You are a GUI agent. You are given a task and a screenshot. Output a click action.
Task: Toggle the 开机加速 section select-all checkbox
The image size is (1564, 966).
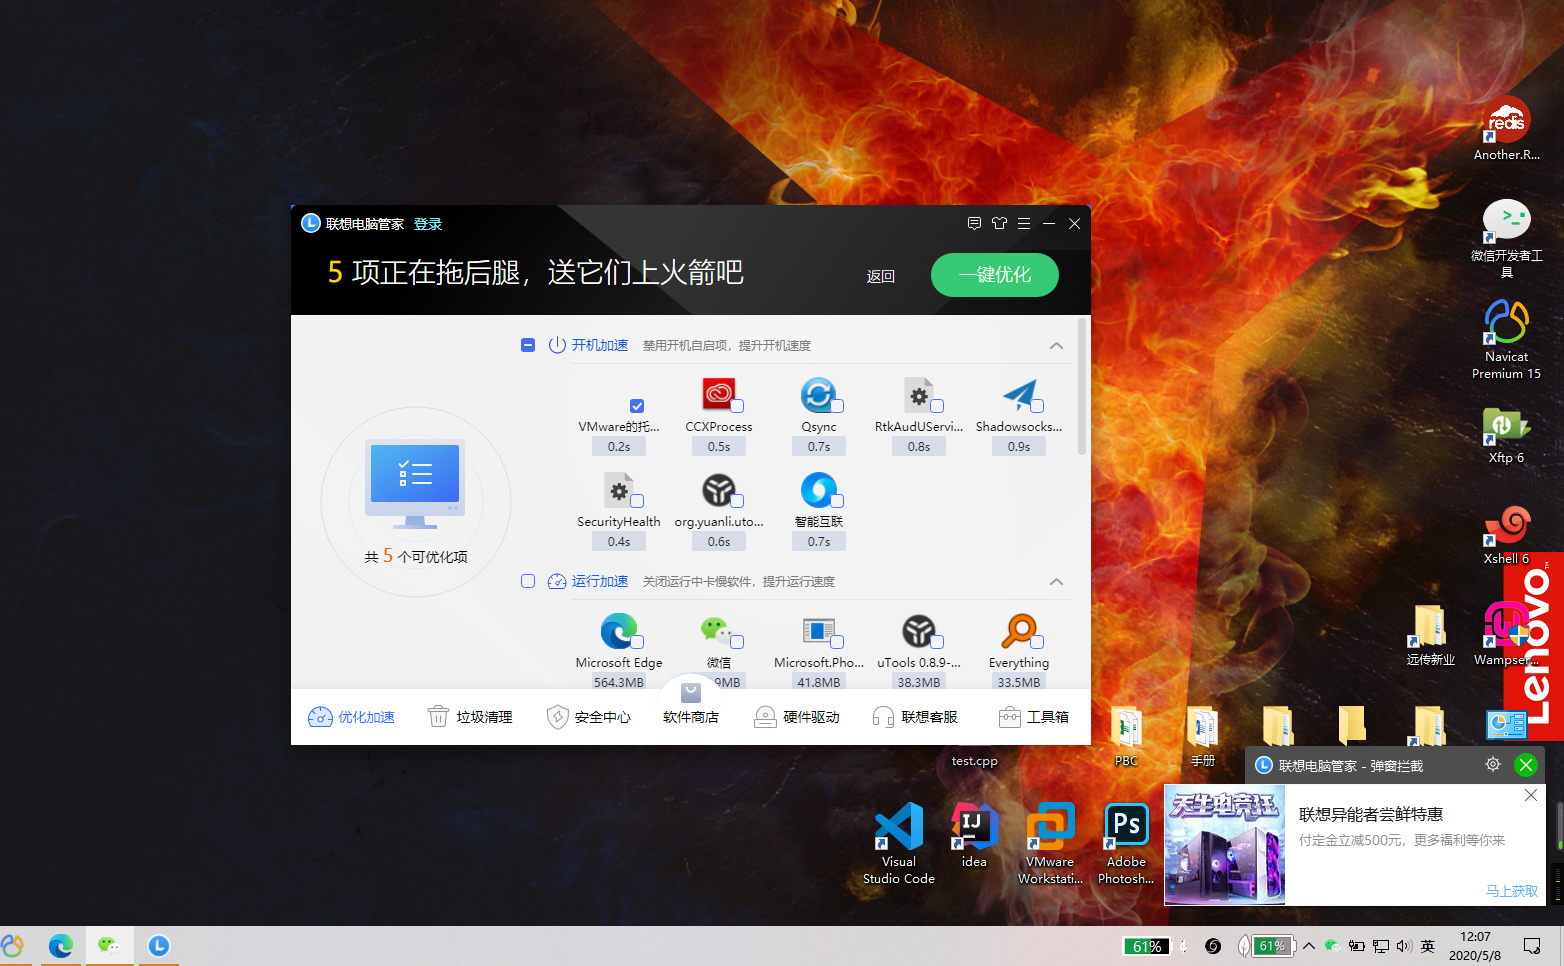(528, 345)
